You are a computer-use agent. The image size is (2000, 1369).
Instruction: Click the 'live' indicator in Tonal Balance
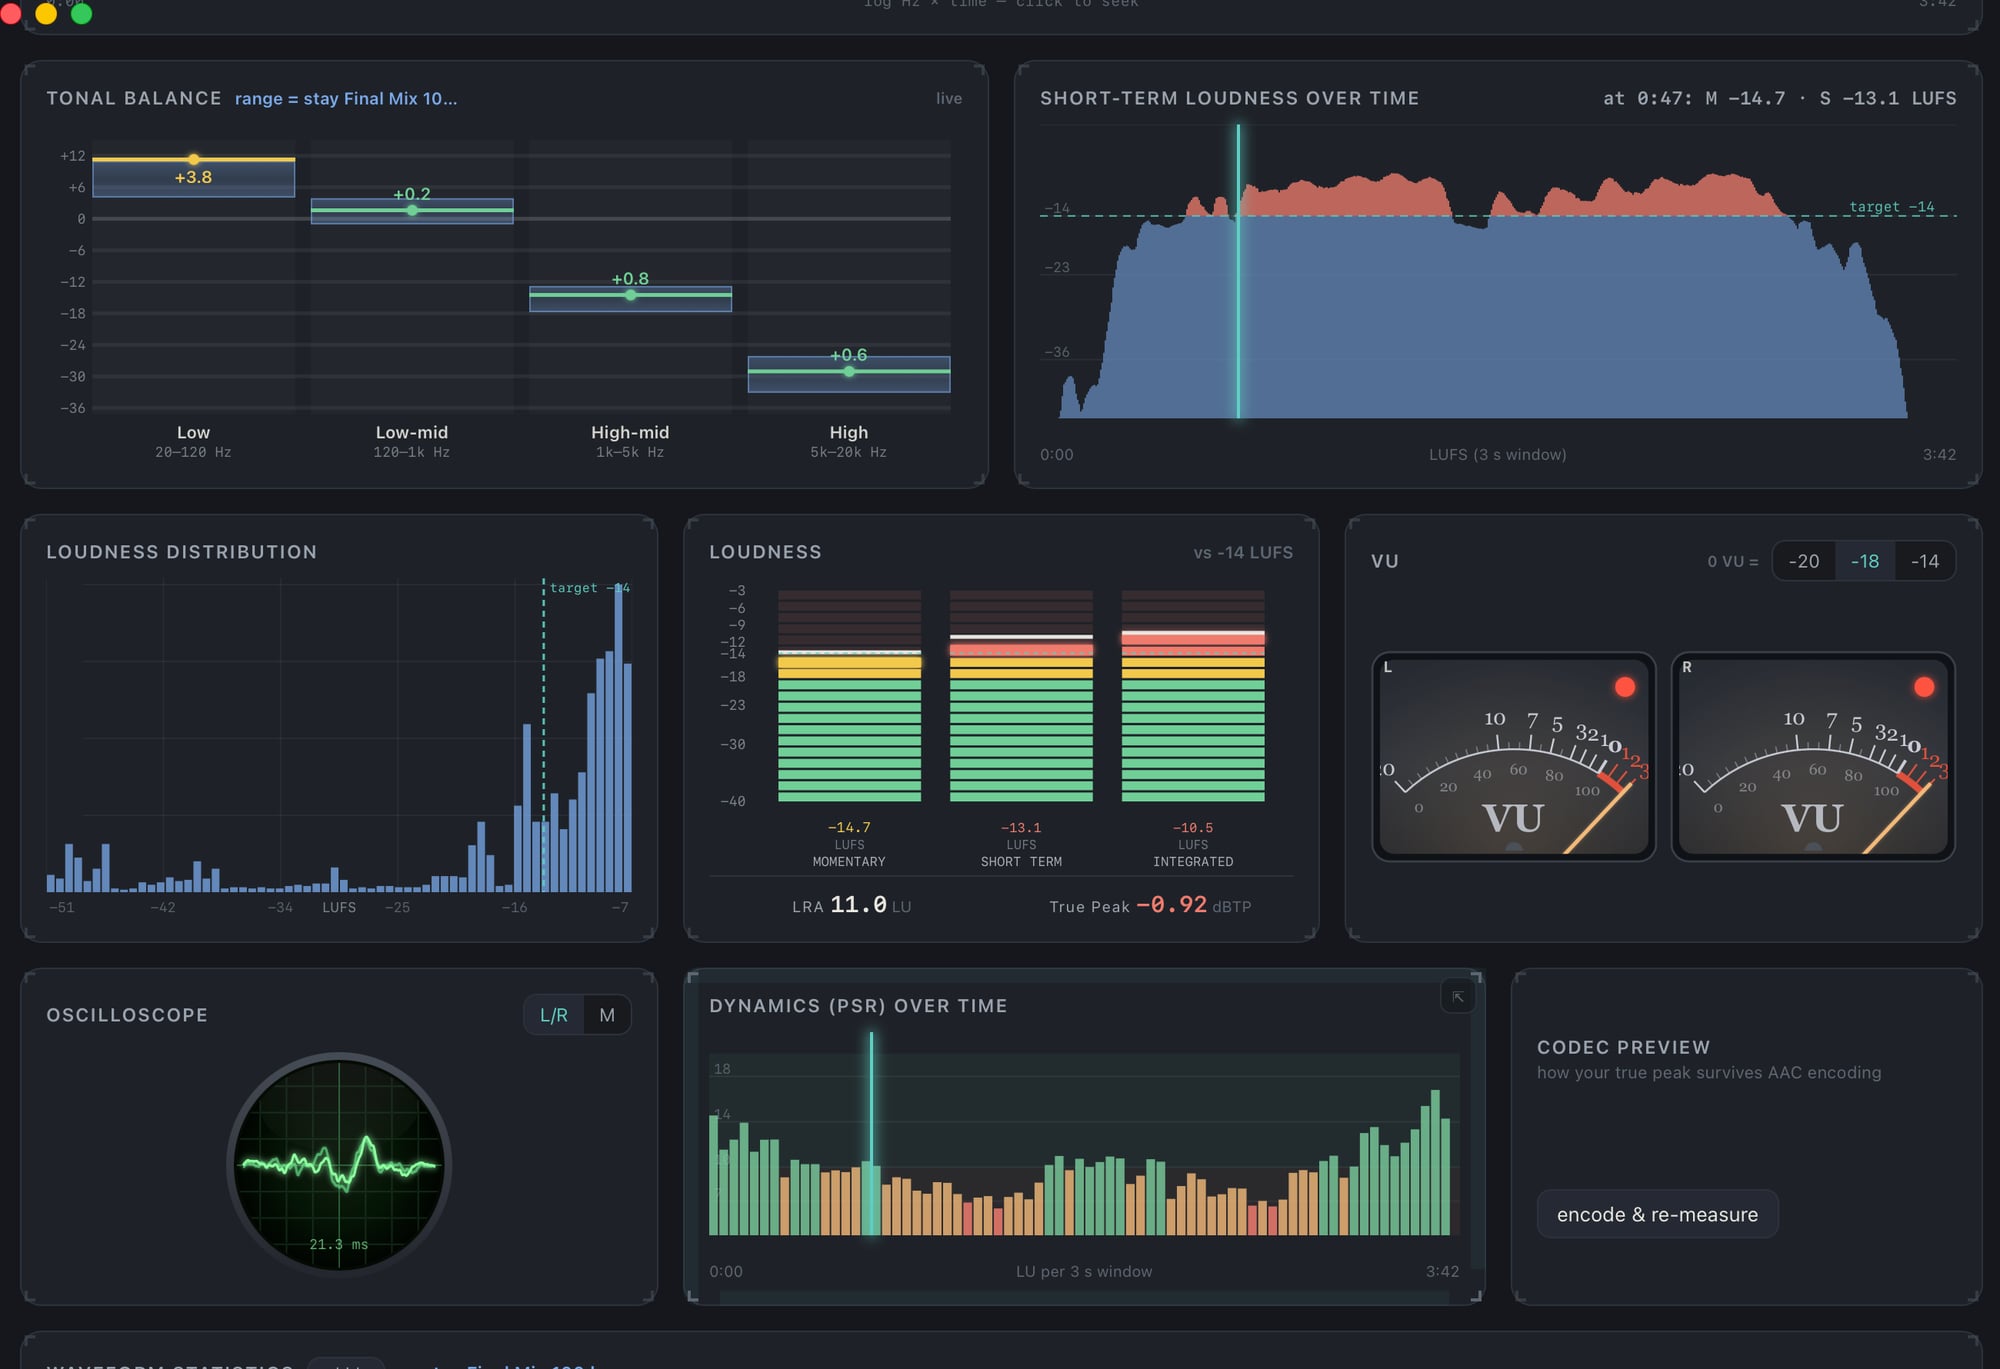click(949, 99)
